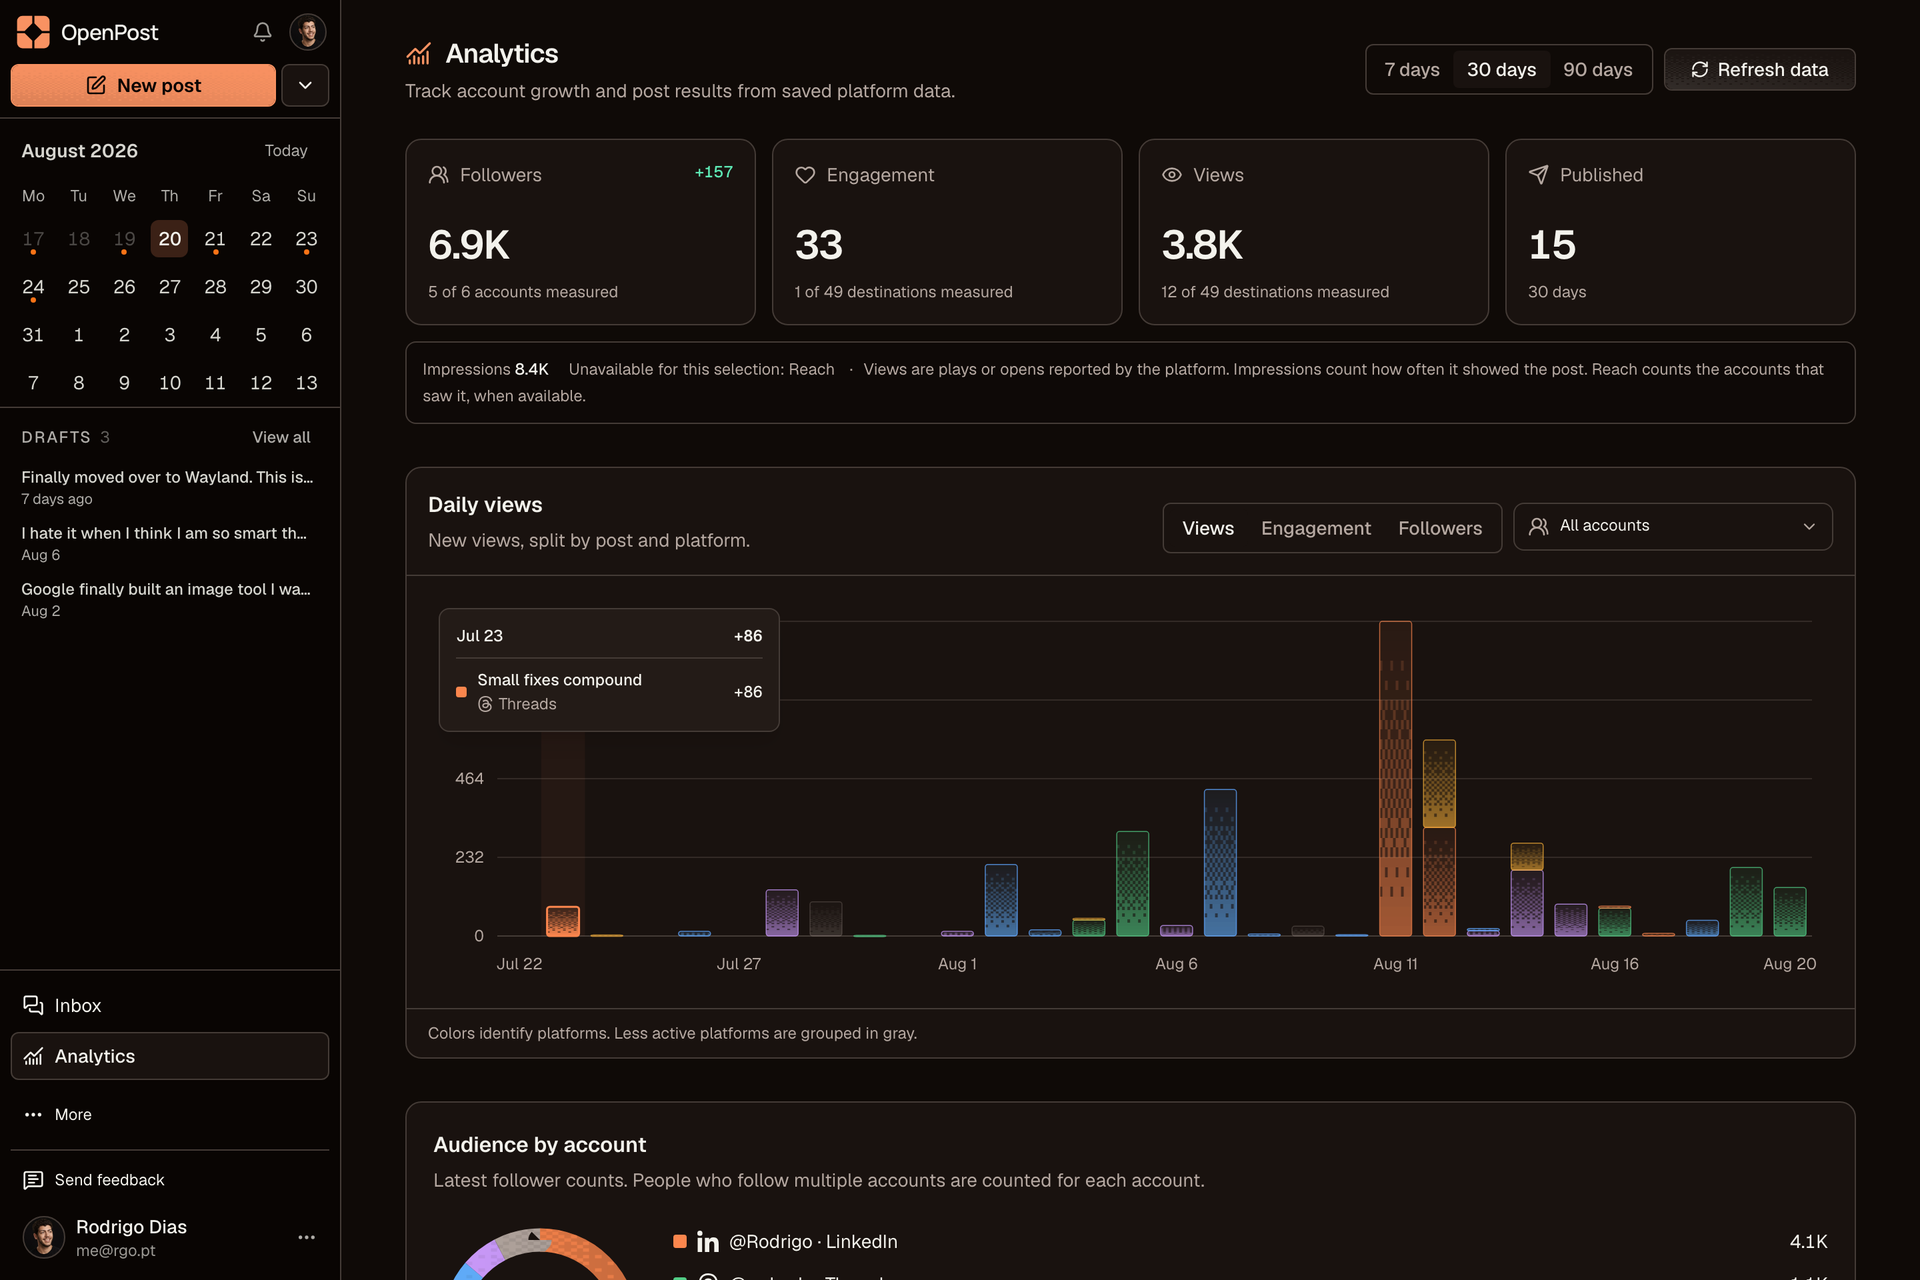This screenshot has width=1920, height=1280.
Task: Select the 90 days range
Action: click(x=1597, y=70)
